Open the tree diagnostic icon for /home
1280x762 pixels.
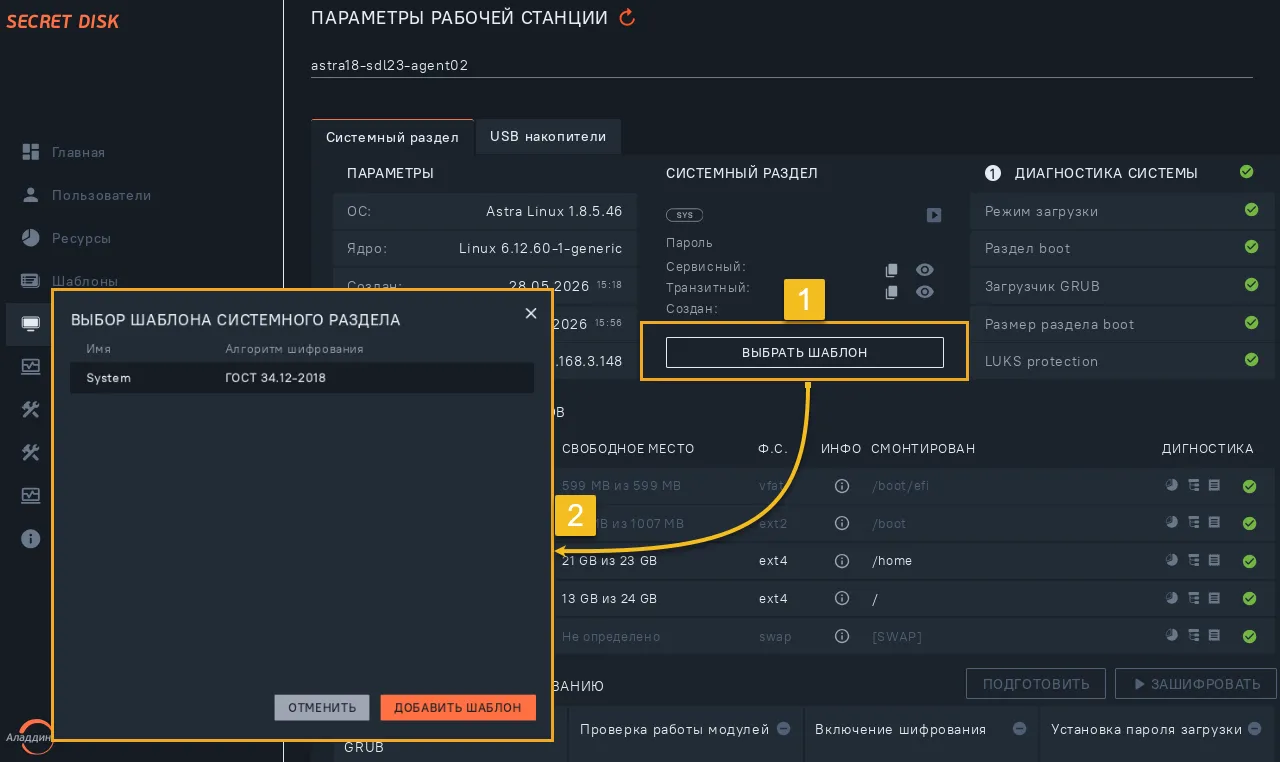[1194, 560]
